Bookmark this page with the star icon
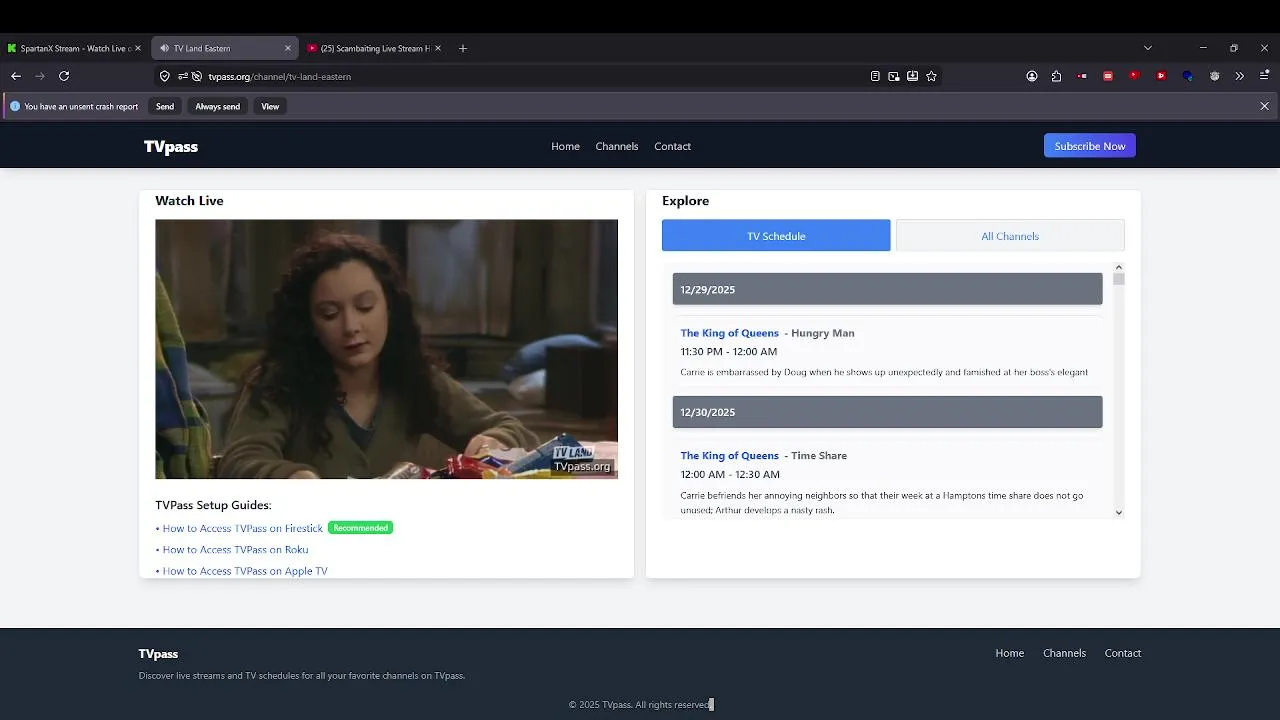Viewport: 1280px width, 720px height. [x=932, y=76]
